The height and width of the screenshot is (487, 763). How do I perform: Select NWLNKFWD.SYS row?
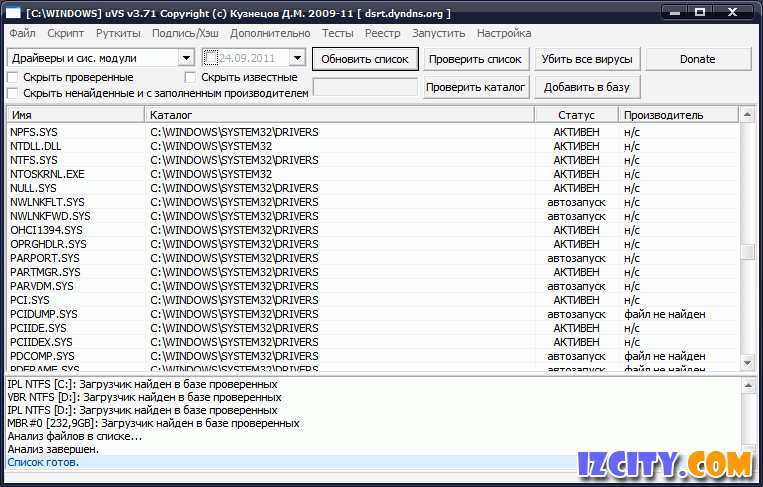374,216
